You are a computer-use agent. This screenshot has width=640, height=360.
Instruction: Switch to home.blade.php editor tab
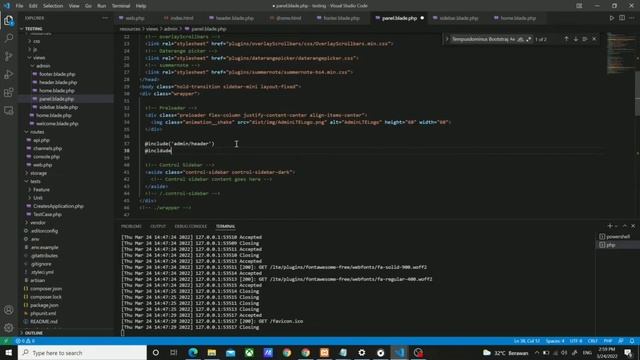point(515,18)
